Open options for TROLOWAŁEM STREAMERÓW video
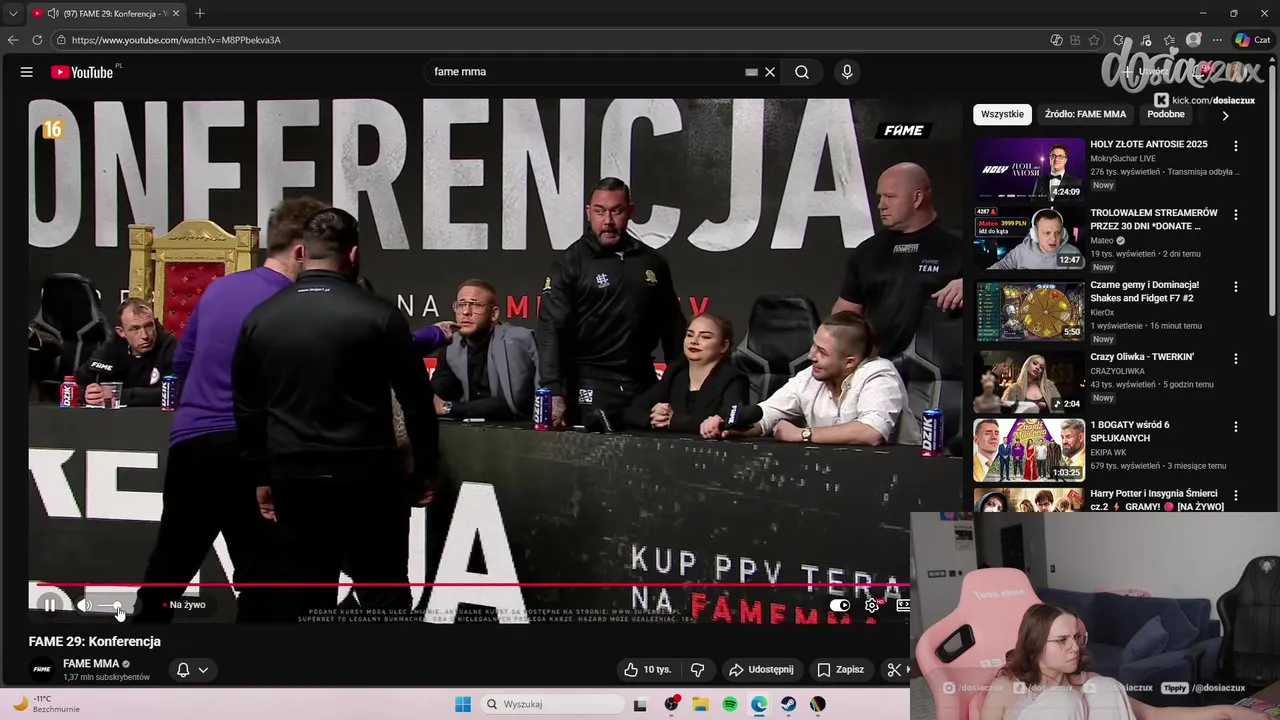The image size is (1280, 720). (x=1235, y=215)
